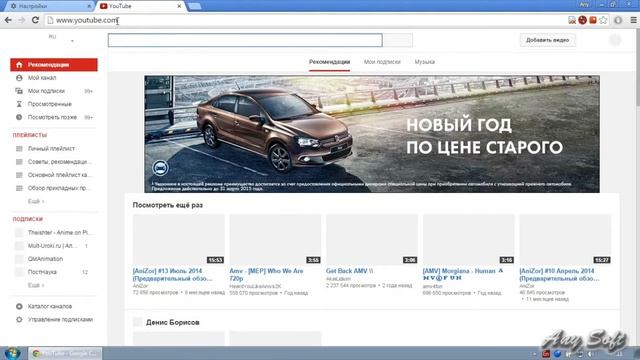Click the account avatar at top right
This screenshot has width=640, height=360.
pos(616,40)
